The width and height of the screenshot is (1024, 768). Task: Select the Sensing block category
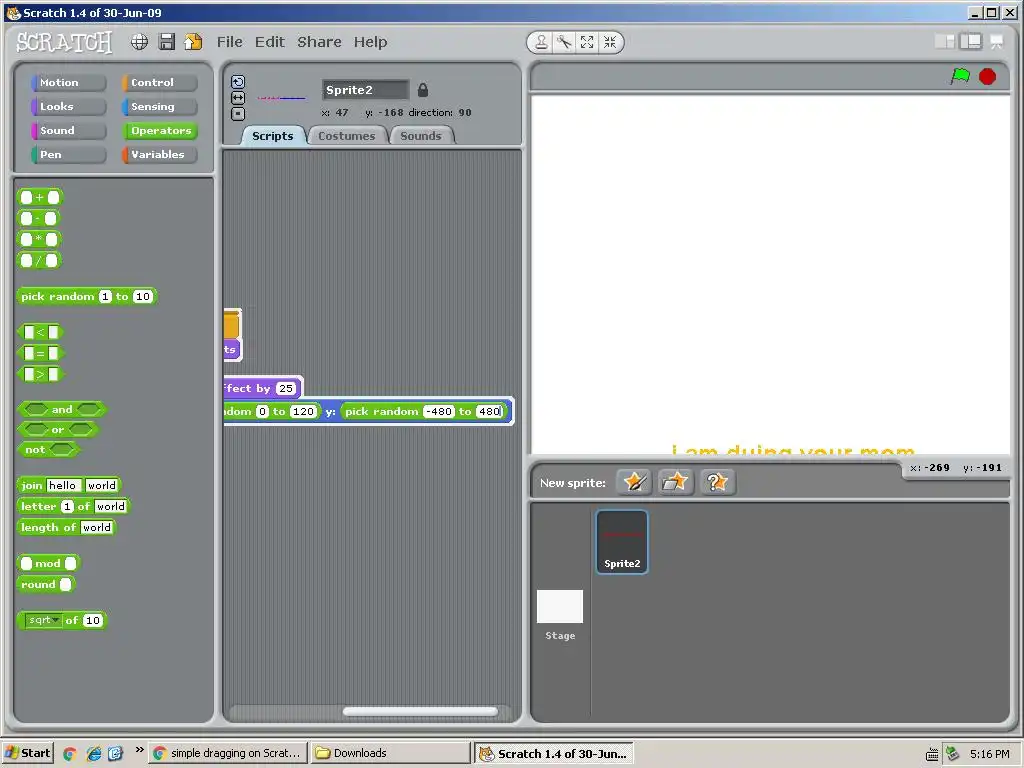(x=159, y=106)
